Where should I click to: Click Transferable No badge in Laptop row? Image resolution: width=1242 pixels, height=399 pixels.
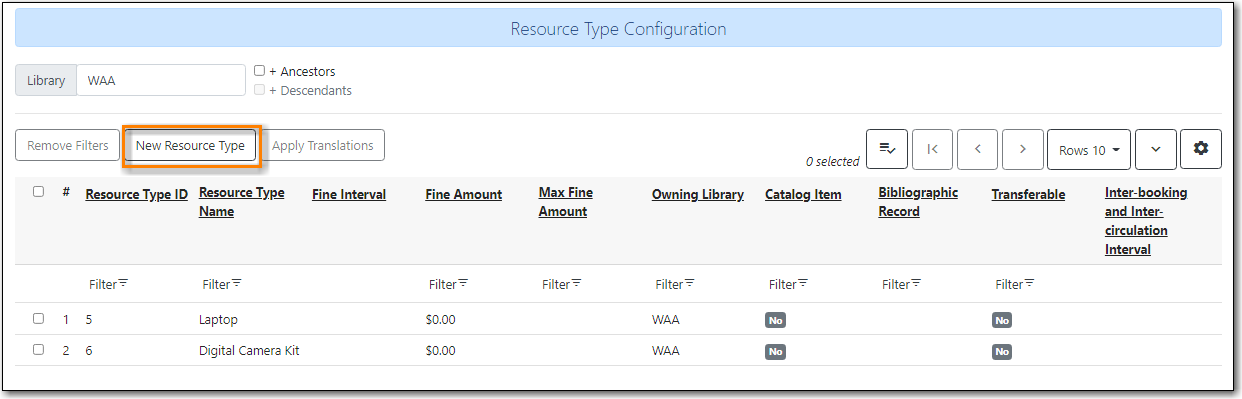pyautogui.click(x=1002, y=320)
